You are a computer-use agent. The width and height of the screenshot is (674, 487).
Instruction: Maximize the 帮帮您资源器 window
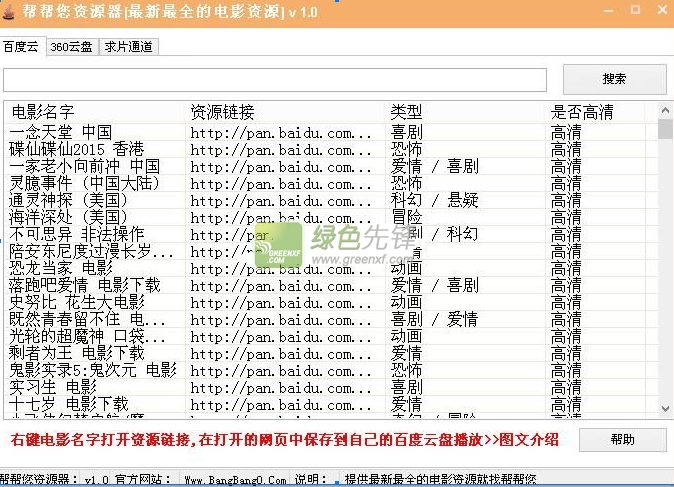point(635,9)
